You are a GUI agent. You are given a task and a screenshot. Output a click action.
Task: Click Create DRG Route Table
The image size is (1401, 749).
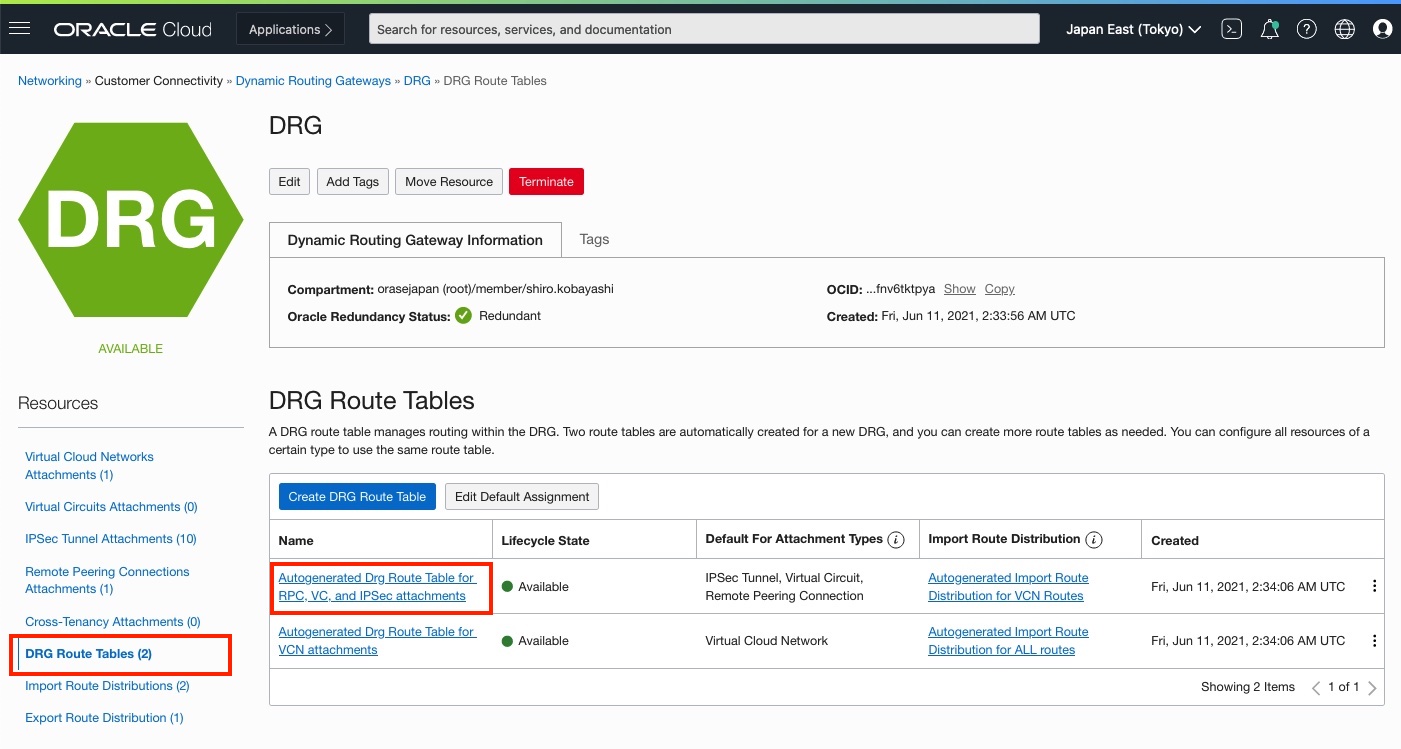[x=357, y=496]
